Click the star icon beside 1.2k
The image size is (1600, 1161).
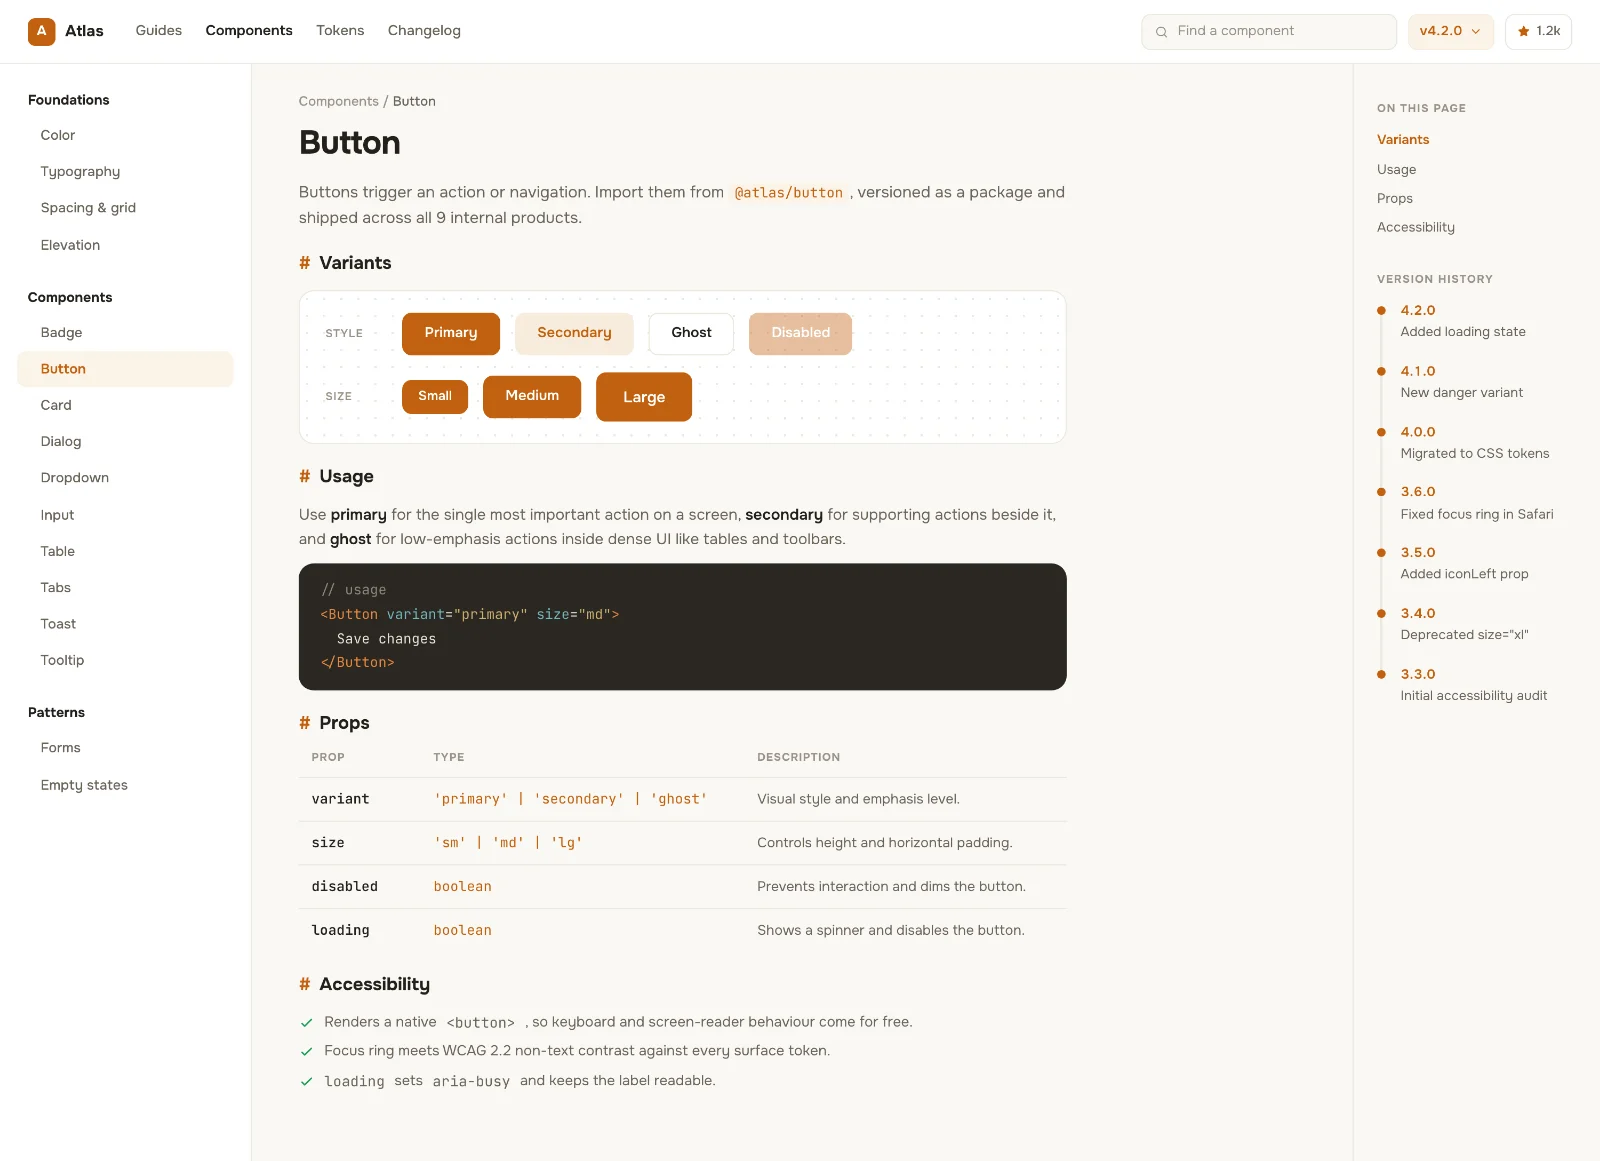[1523, 32]
